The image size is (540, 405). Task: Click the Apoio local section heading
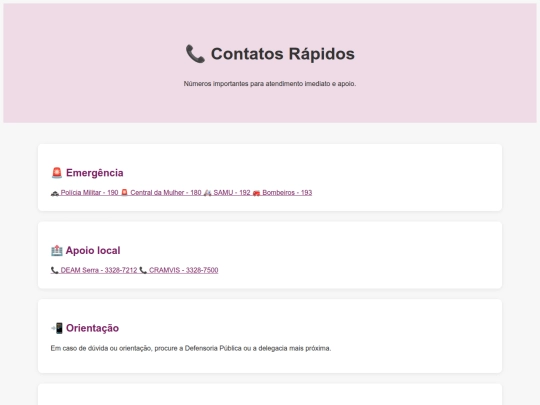click(x=86, y=250)
